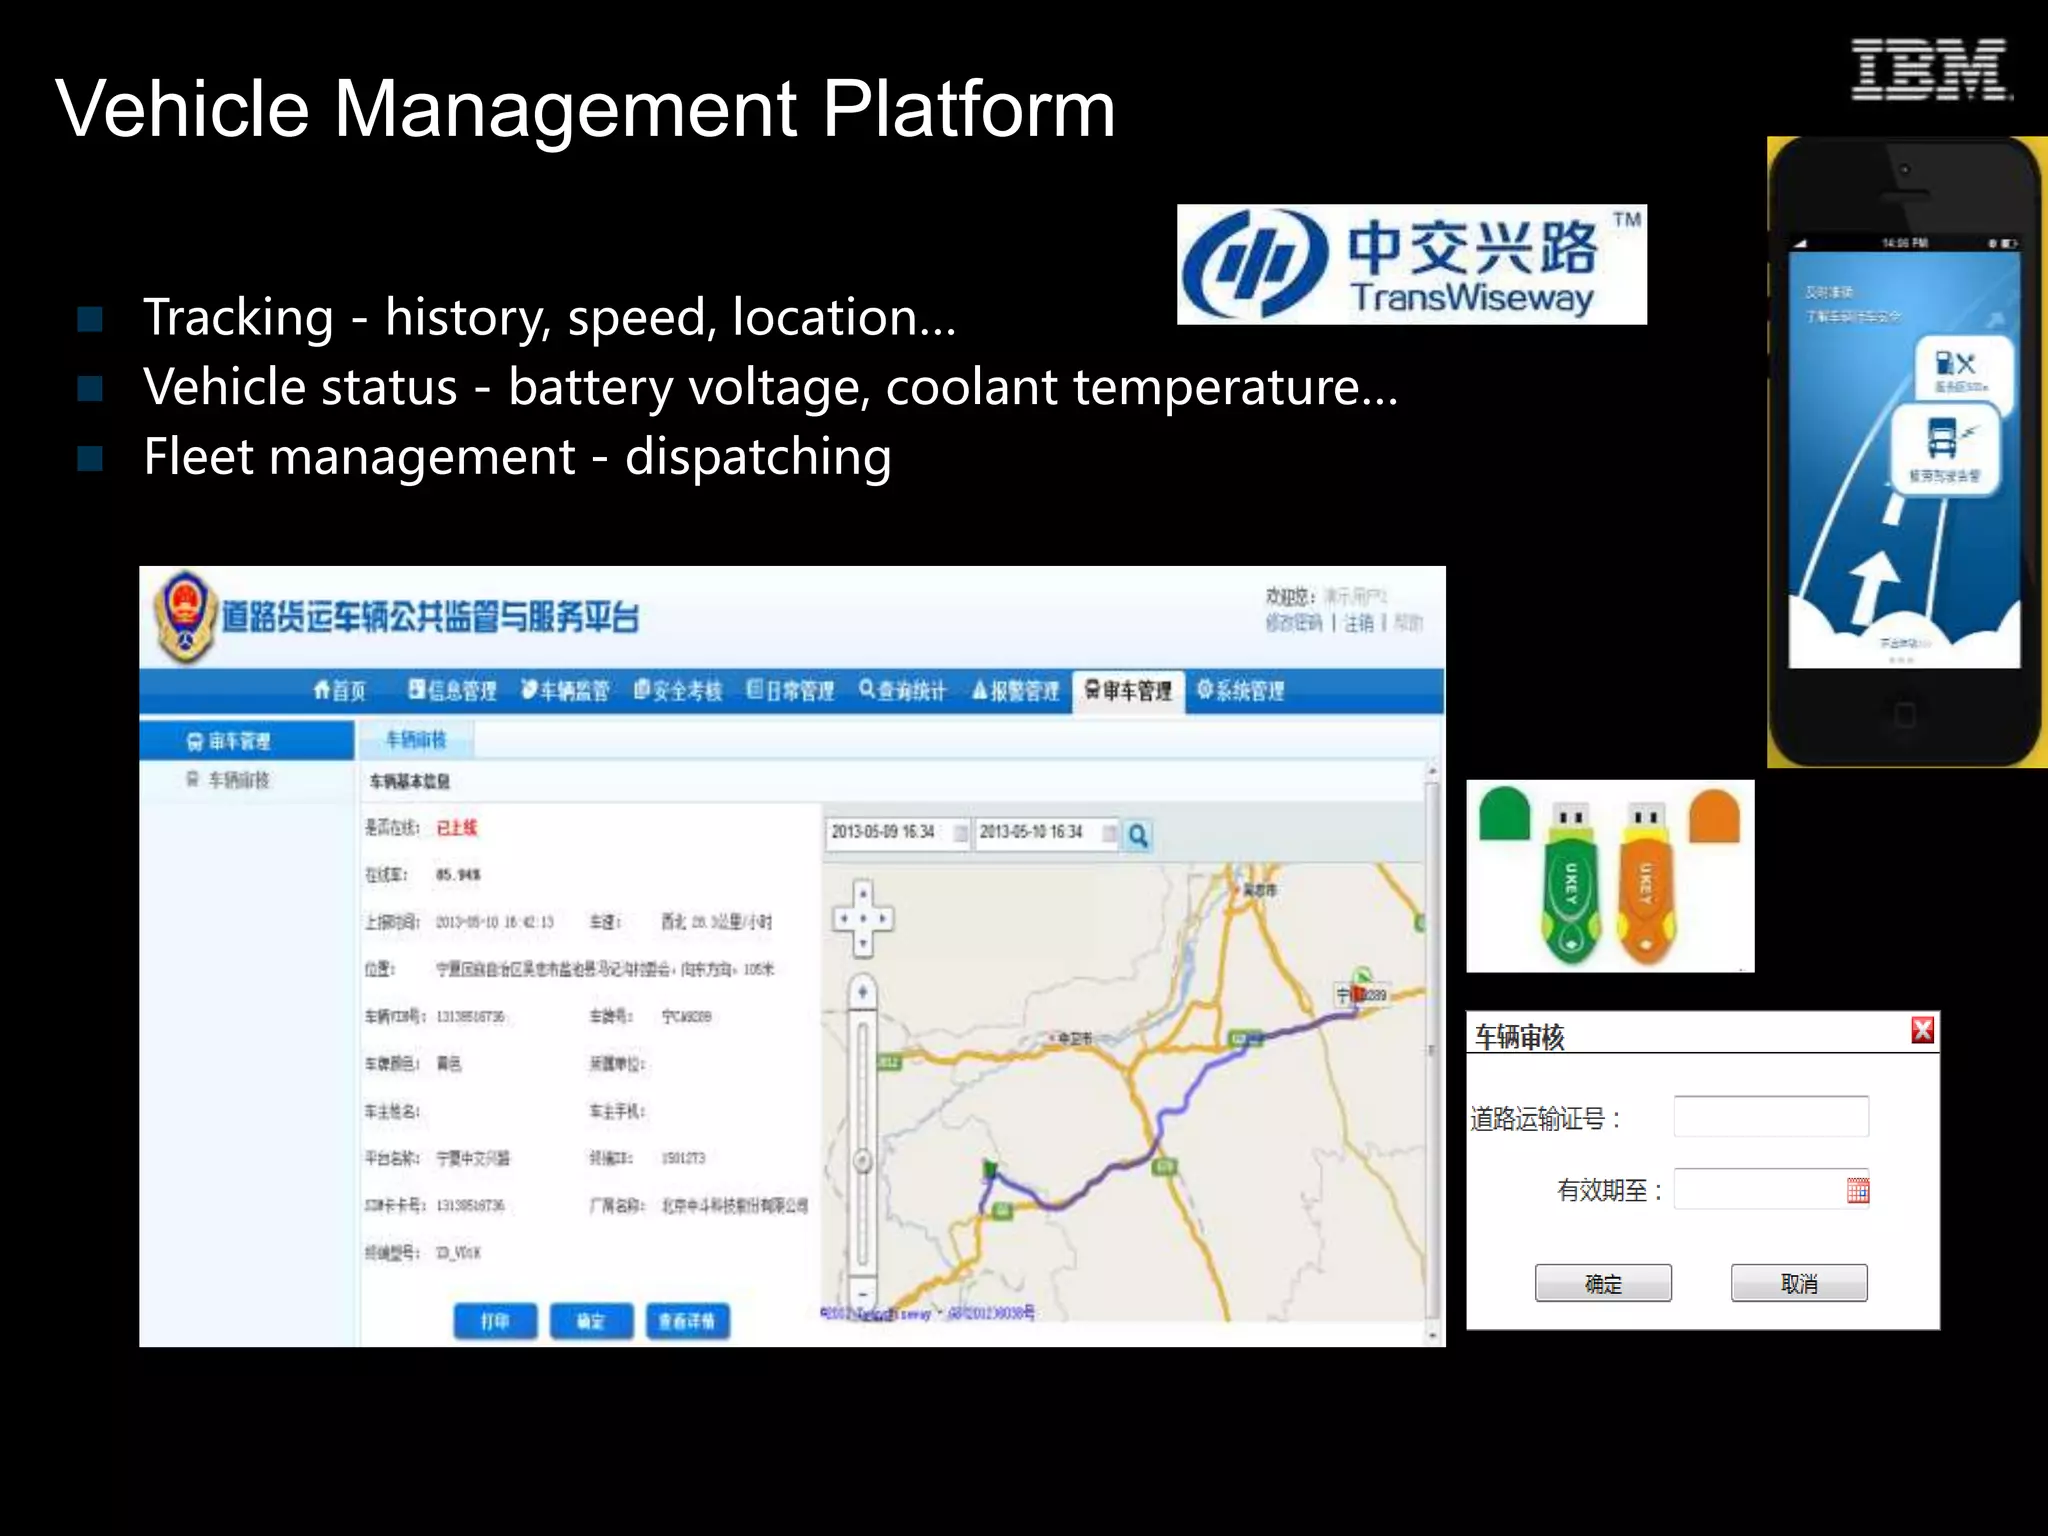The width and height of the screenshot is (2048, 1536).
Task: Open the 信息管理 menu
Action: (x=452, y=691)
